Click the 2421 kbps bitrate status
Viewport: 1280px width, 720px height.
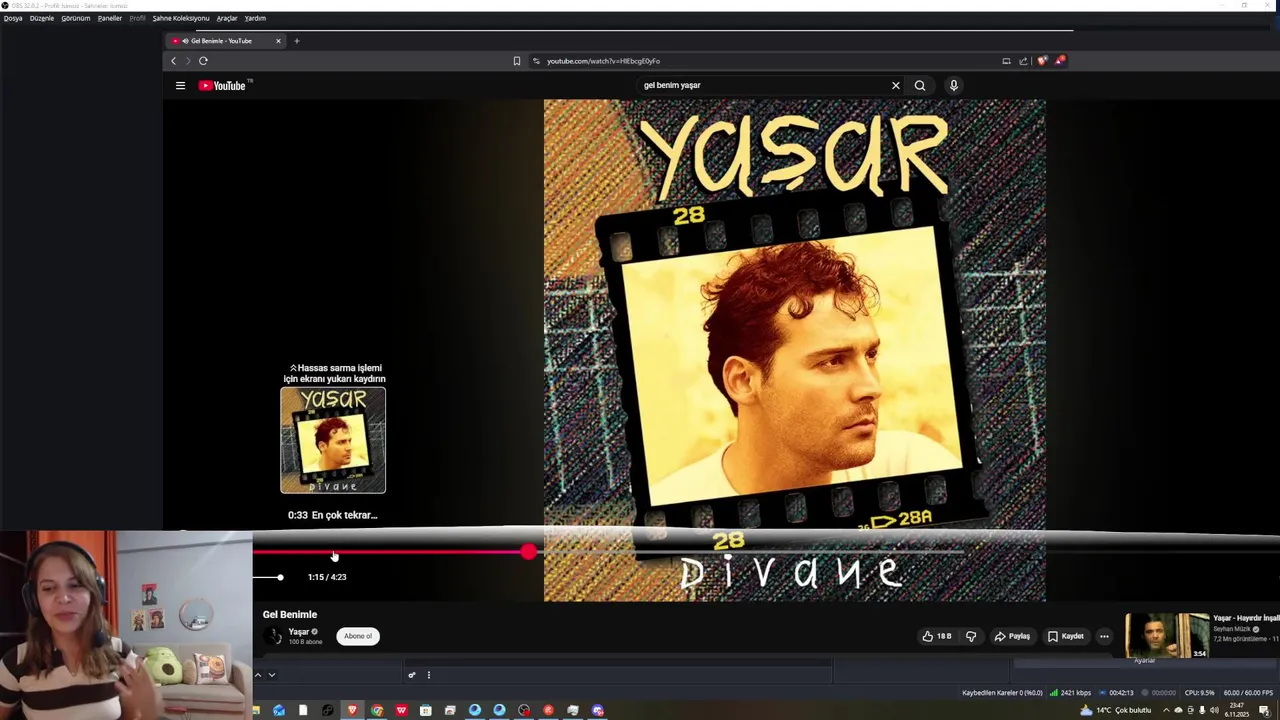[x=1070, y=693]
